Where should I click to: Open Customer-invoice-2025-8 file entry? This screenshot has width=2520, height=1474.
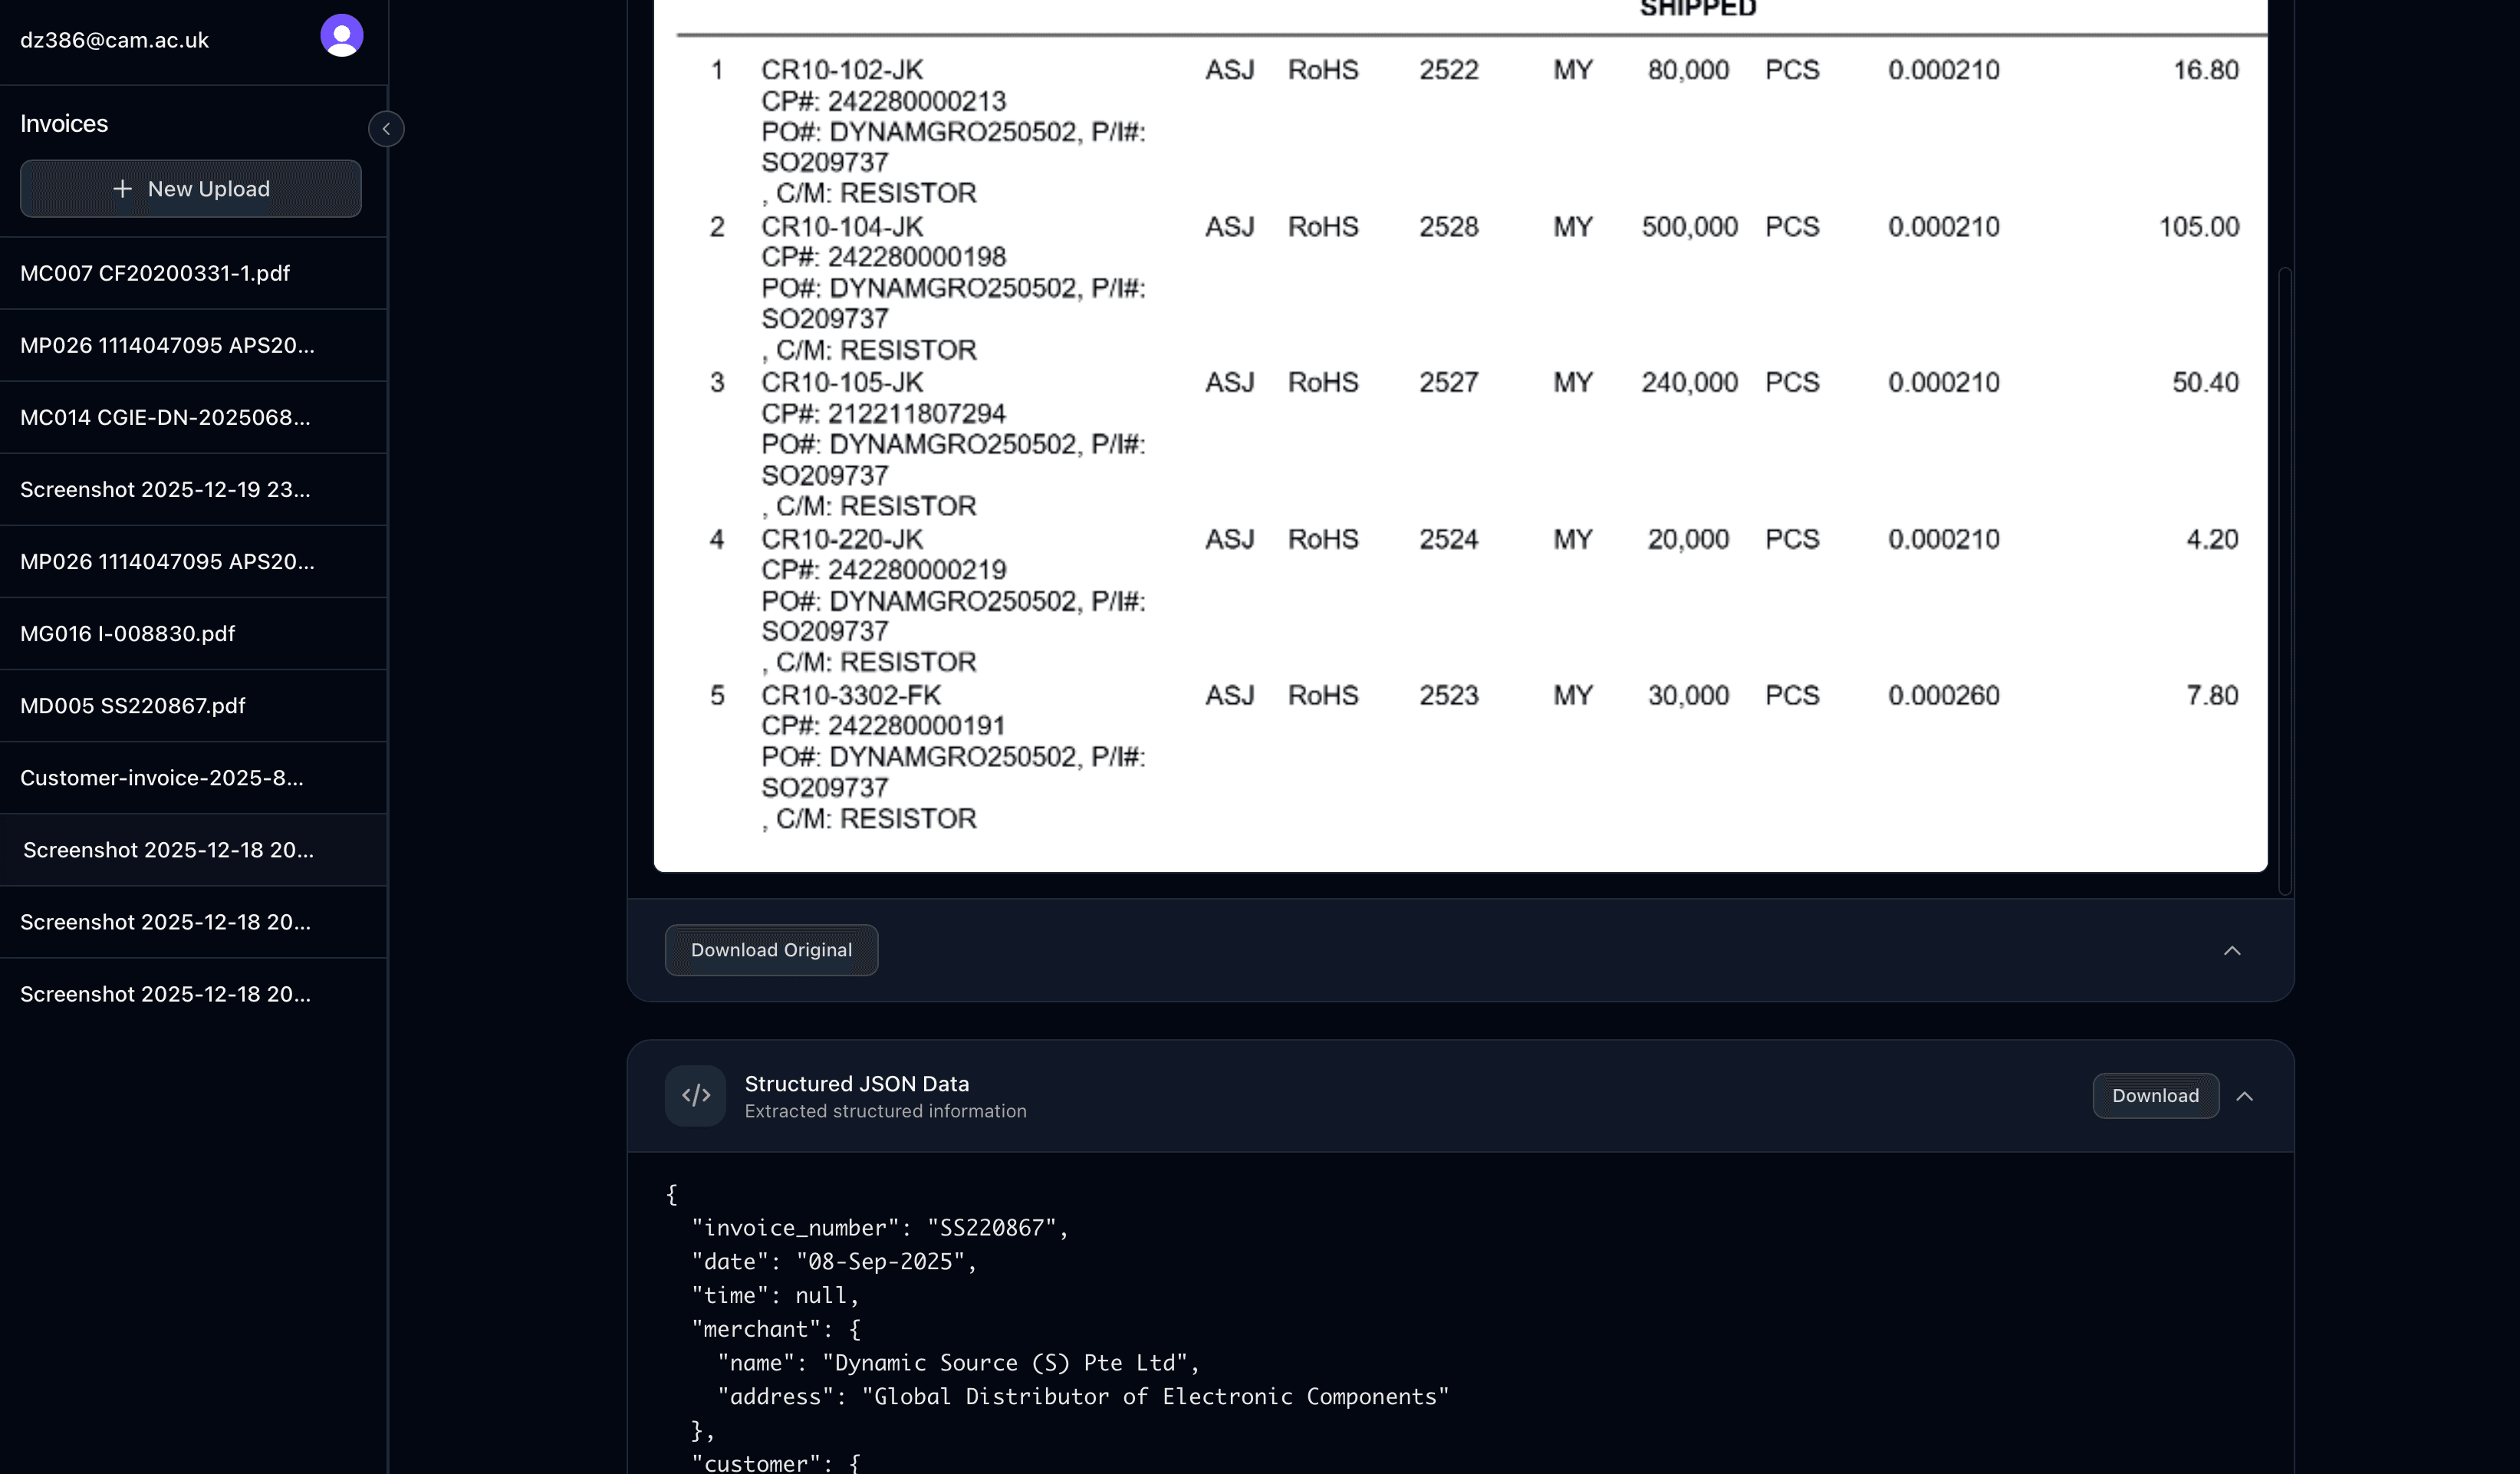click(x=162, y=778)
